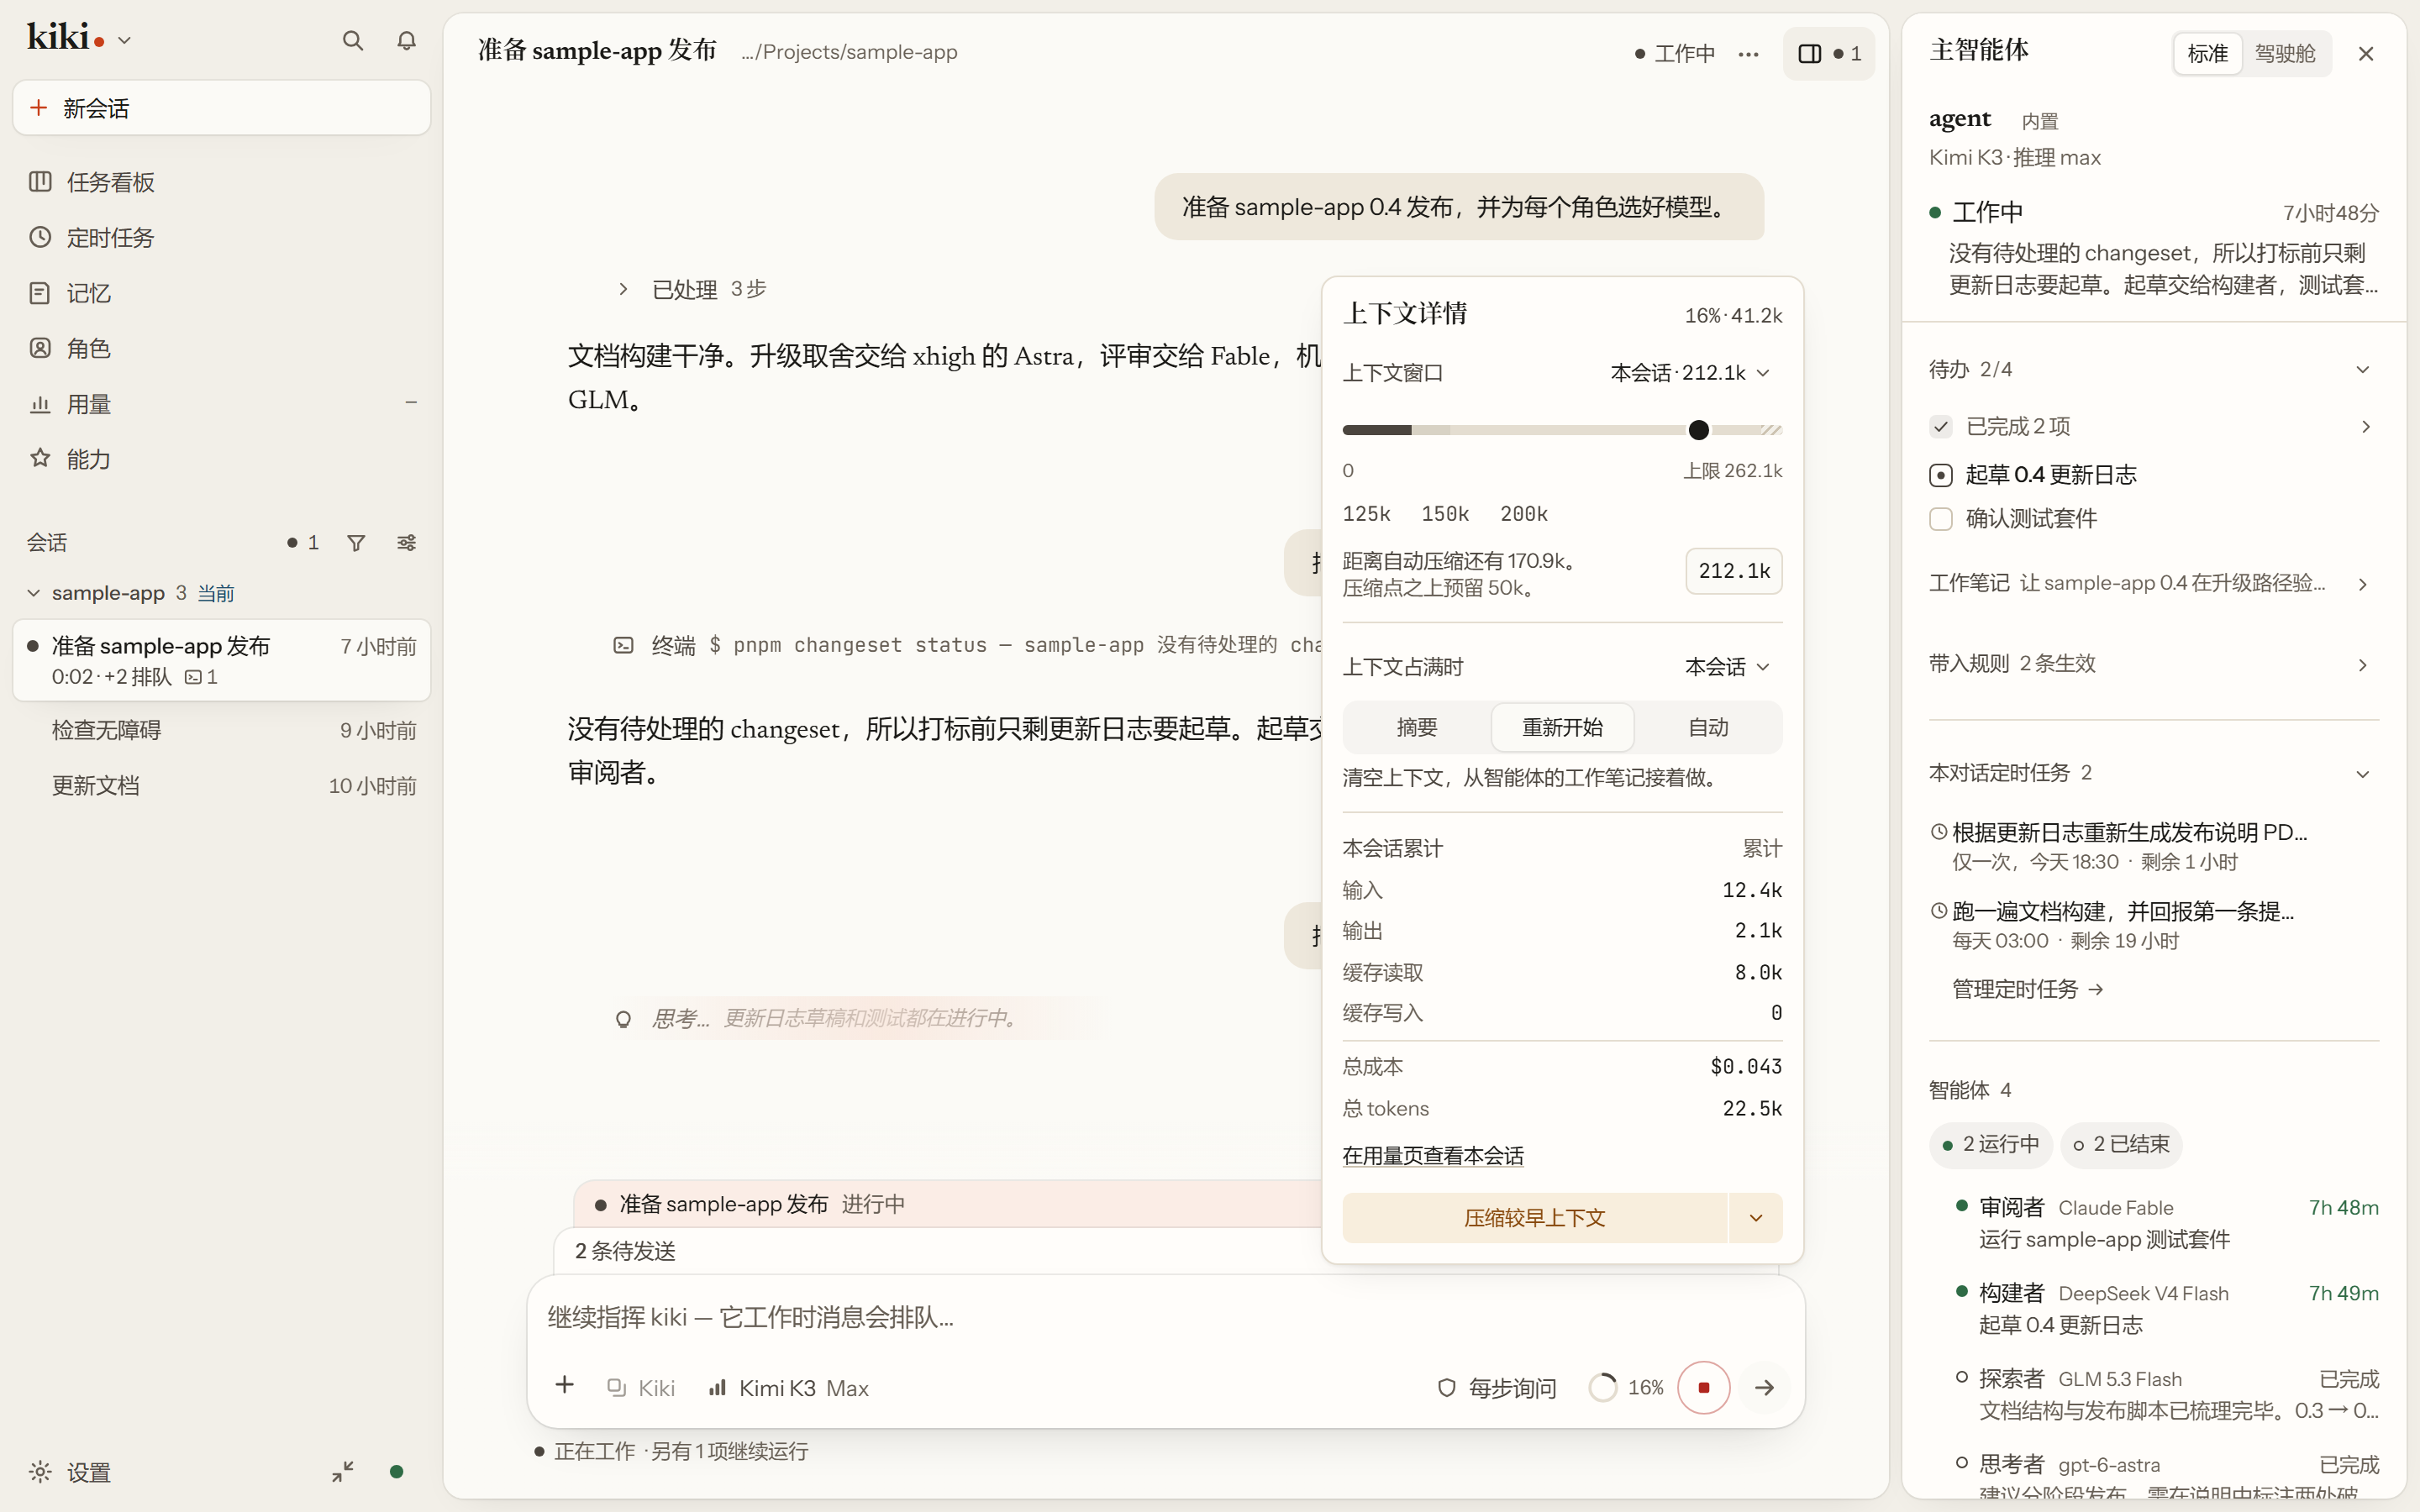The height and width of the screenshot is (1512, 2420).
Task: Toggle 每步询问 permission mode
Action: pyautogui.click(x=1497, y=1388)
